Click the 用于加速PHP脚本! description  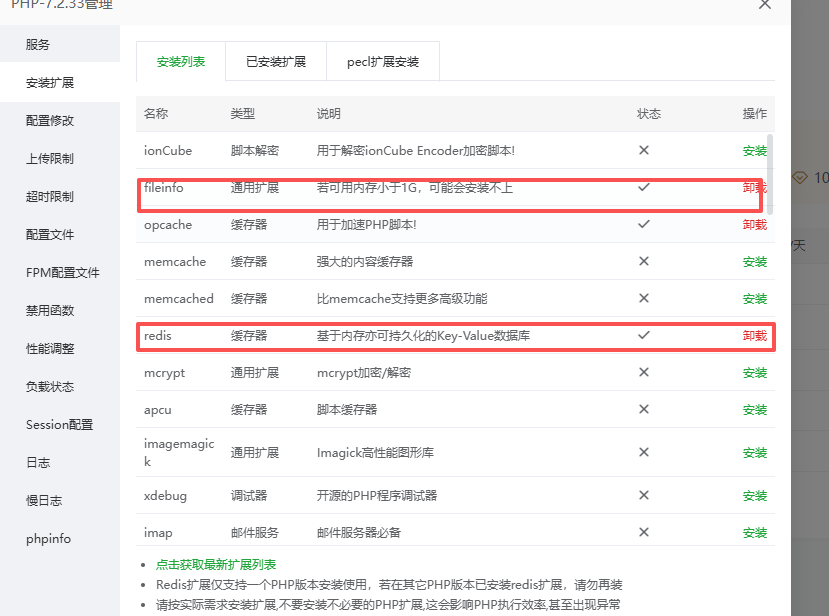pos(366,225)
